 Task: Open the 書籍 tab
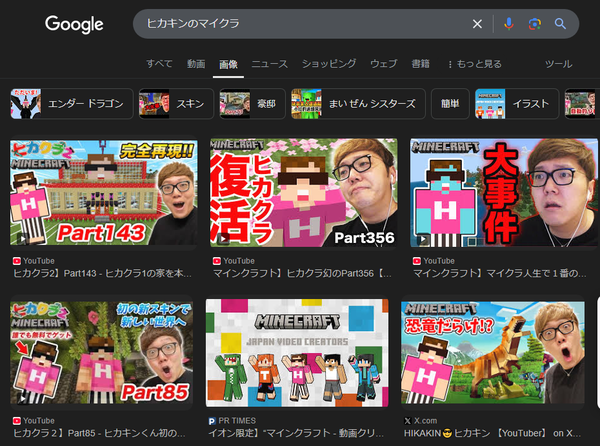420,63
